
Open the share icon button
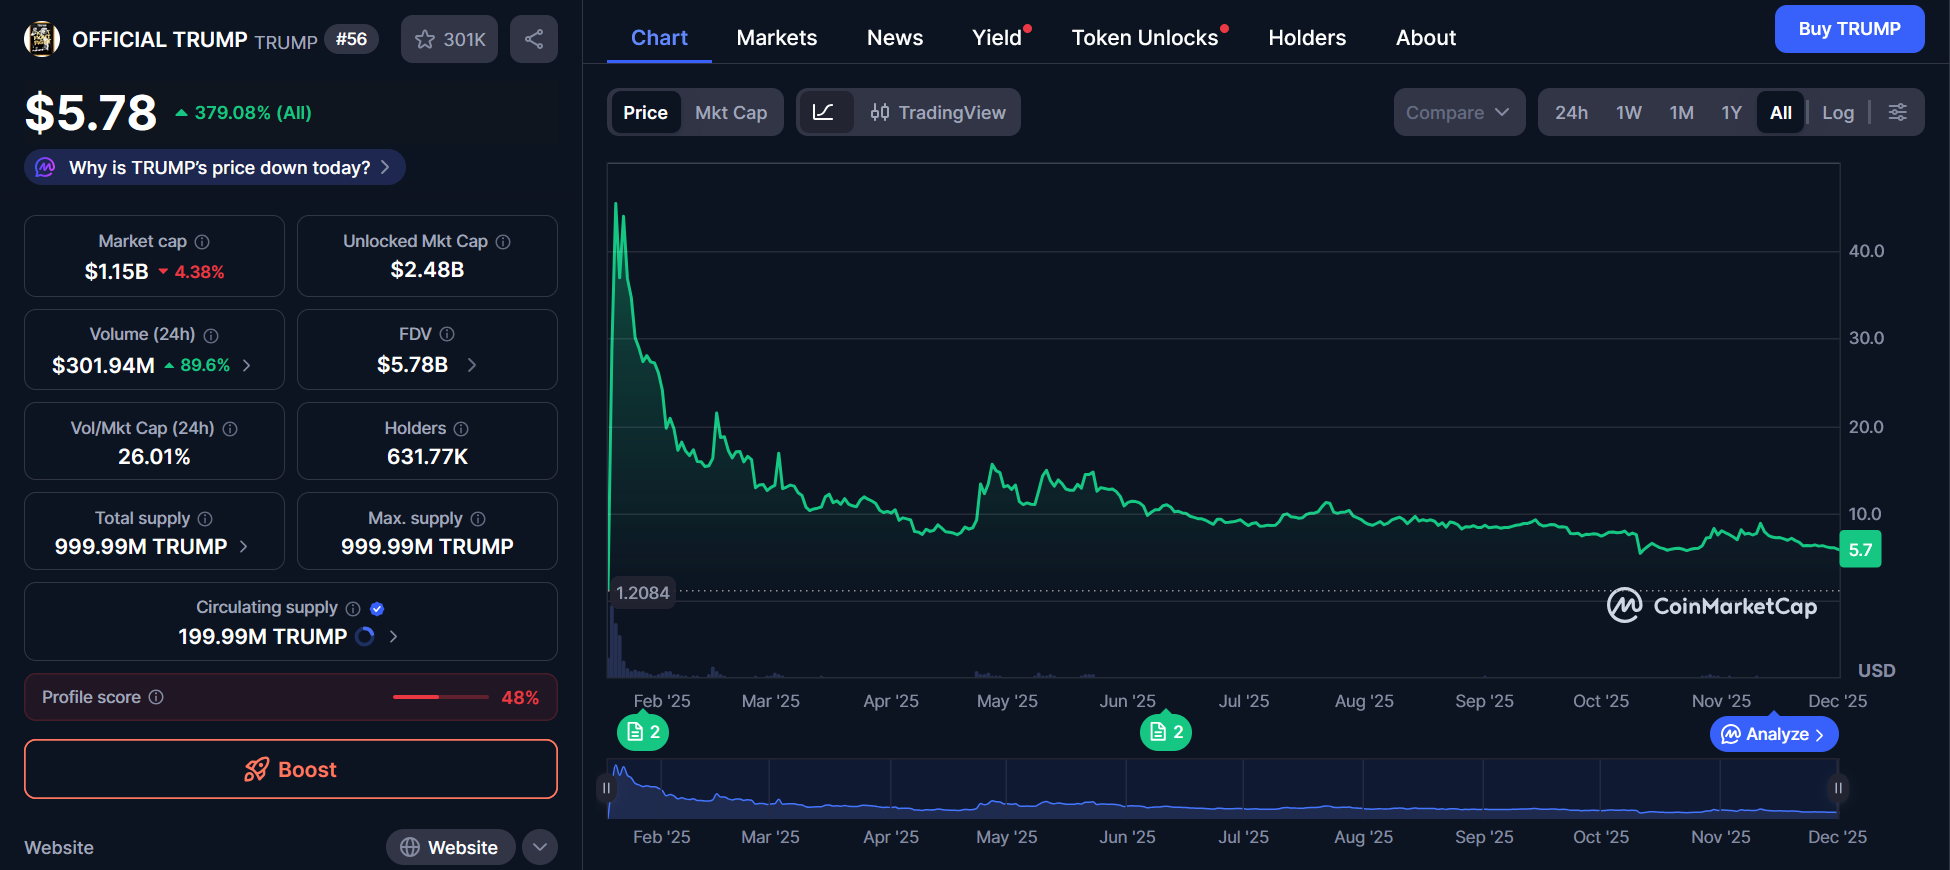point(534,39)
